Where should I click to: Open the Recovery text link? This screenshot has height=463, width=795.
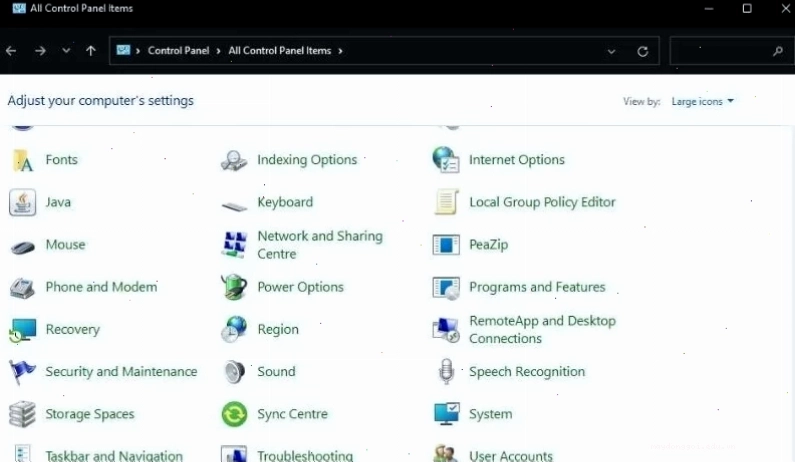(73, 330)
